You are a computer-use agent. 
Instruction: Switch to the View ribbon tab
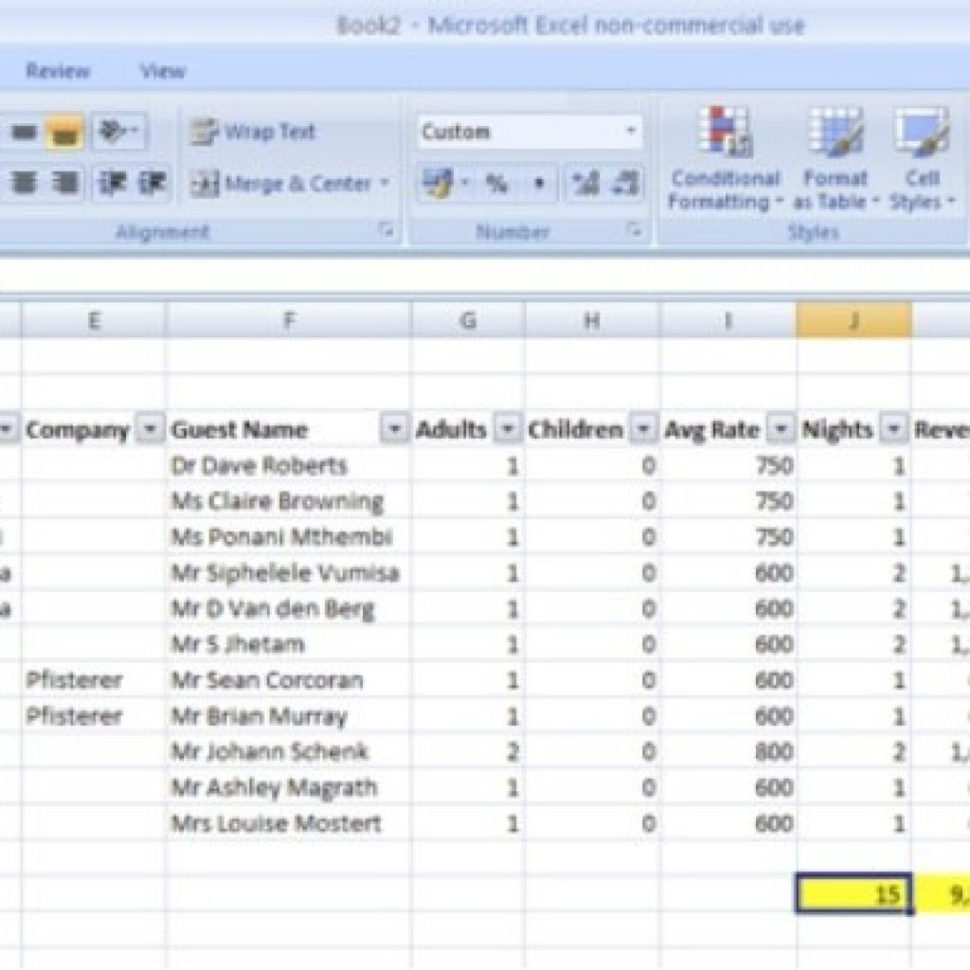(166, 71)
